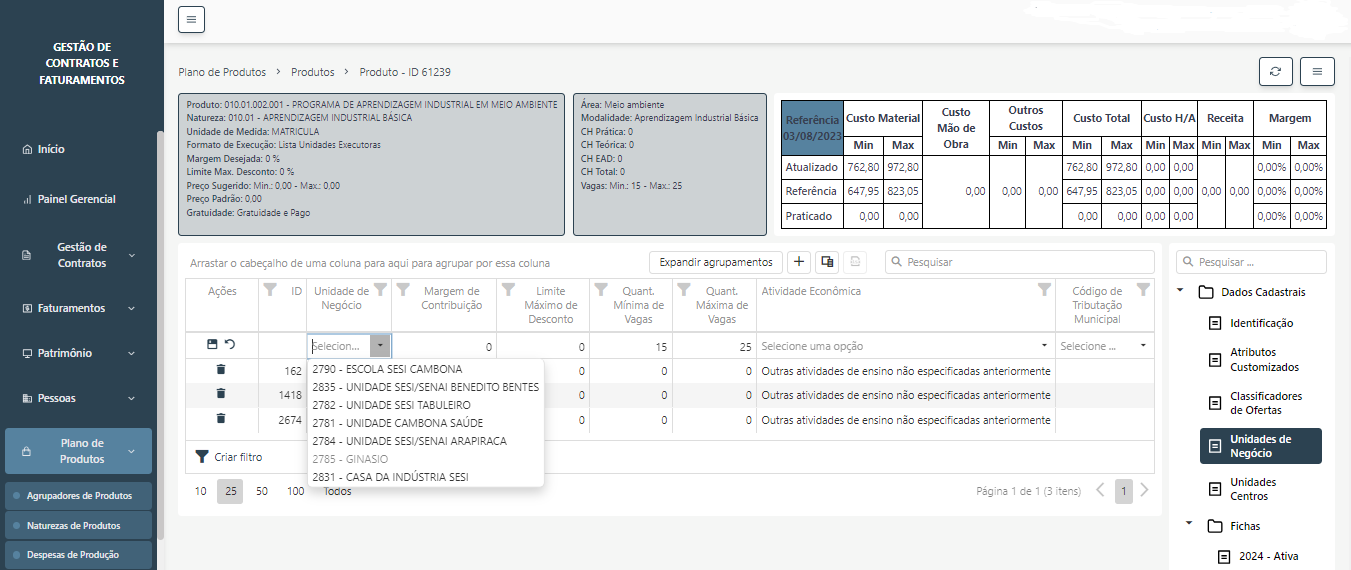Expand the Gestão de Contratos sidebar menu
This screenshot has height=570, width=1351.
click(131, 256)
